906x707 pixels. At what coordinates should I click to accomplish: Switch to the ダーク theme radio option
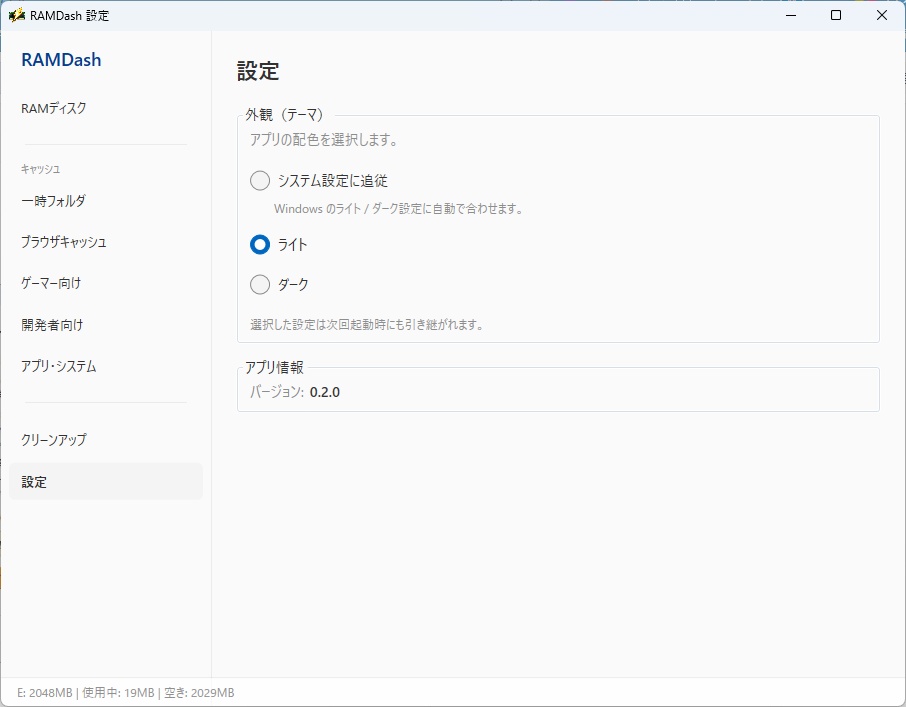pos(260,284)
